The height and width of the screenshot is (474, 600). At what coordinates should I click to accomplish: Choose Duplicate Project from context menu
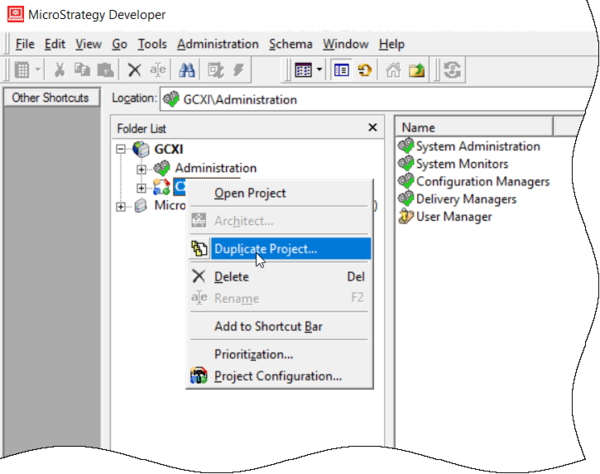click(265, 249)
